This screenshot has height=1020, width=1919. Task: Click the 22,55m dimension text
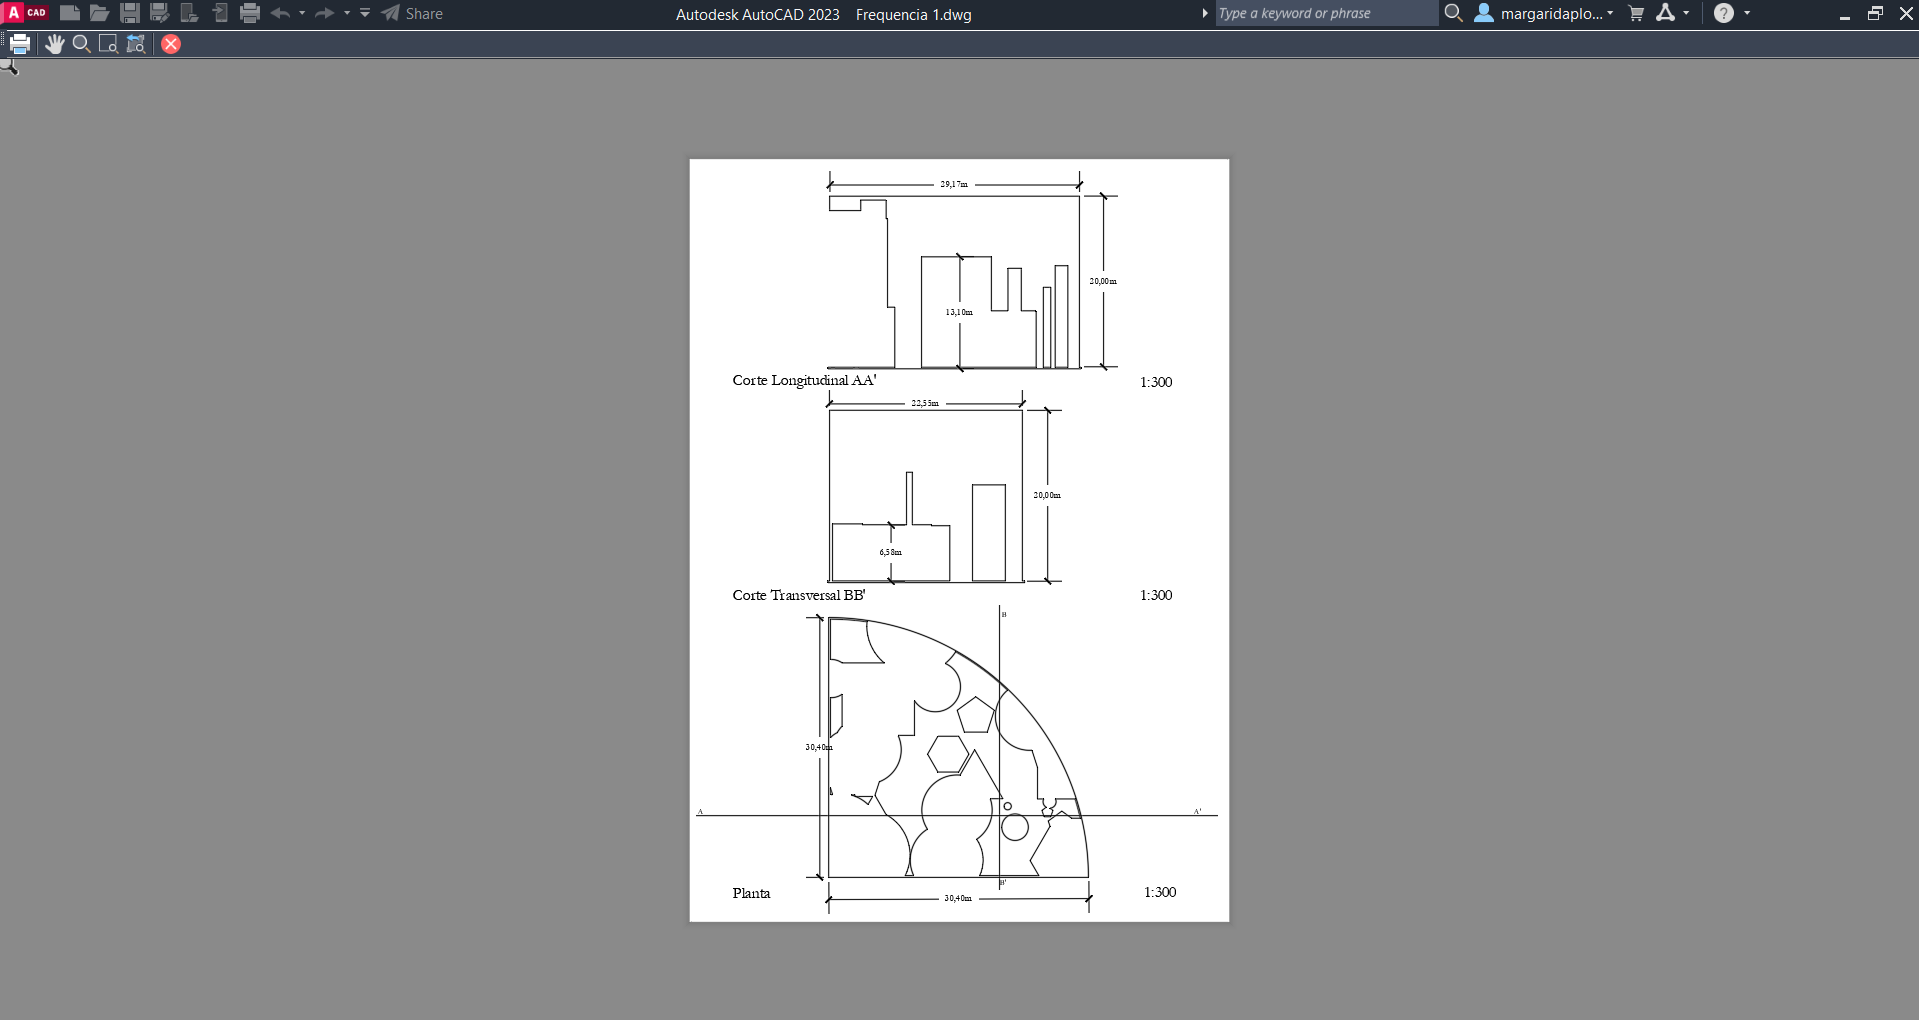point(925,403)
